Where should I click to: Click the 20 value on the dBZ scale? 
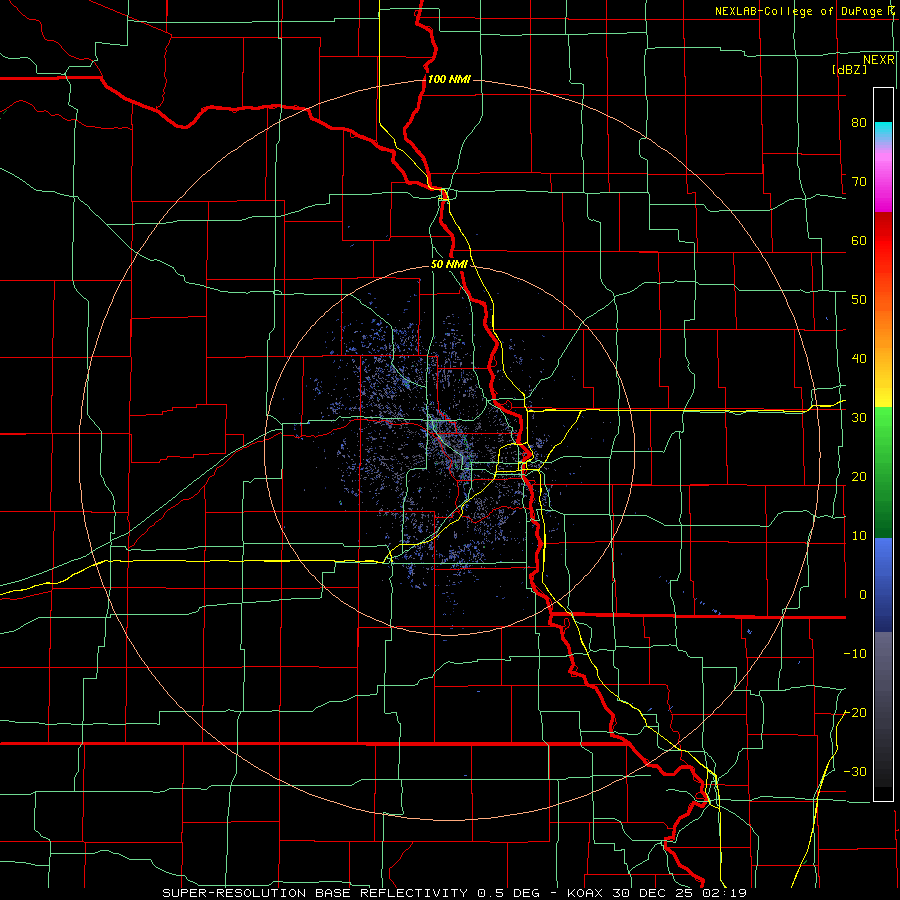coord(859,477)
